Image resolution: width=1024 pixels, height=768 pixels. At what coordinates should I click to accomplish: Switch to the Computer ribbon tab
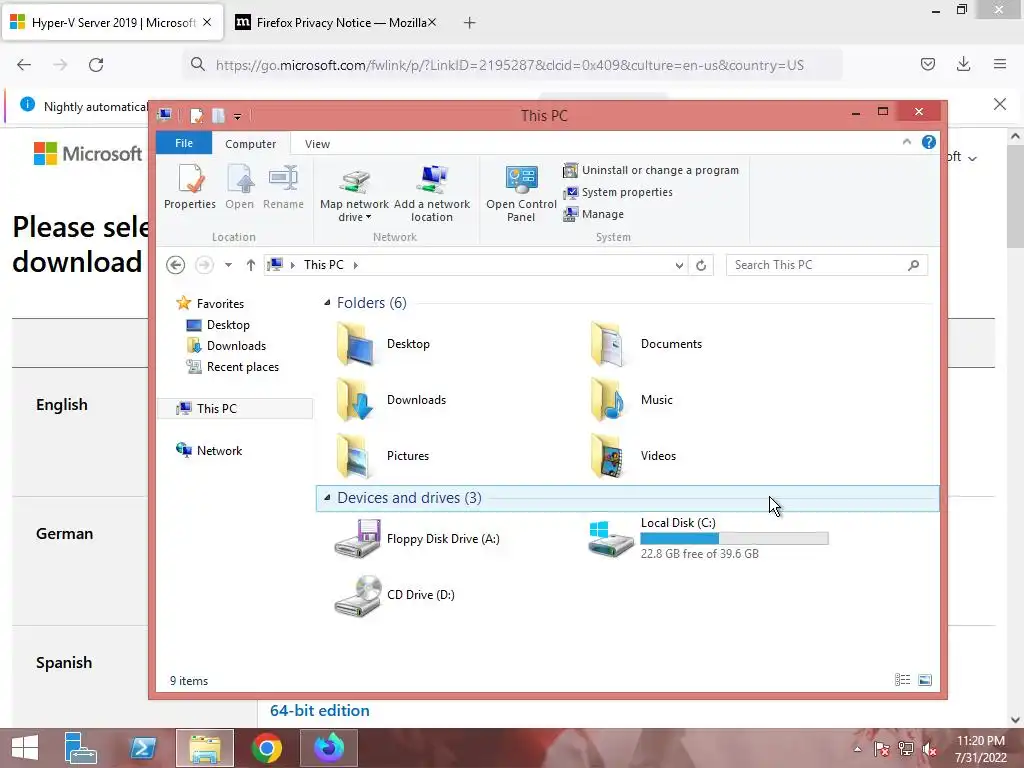[x=250, y=144]
